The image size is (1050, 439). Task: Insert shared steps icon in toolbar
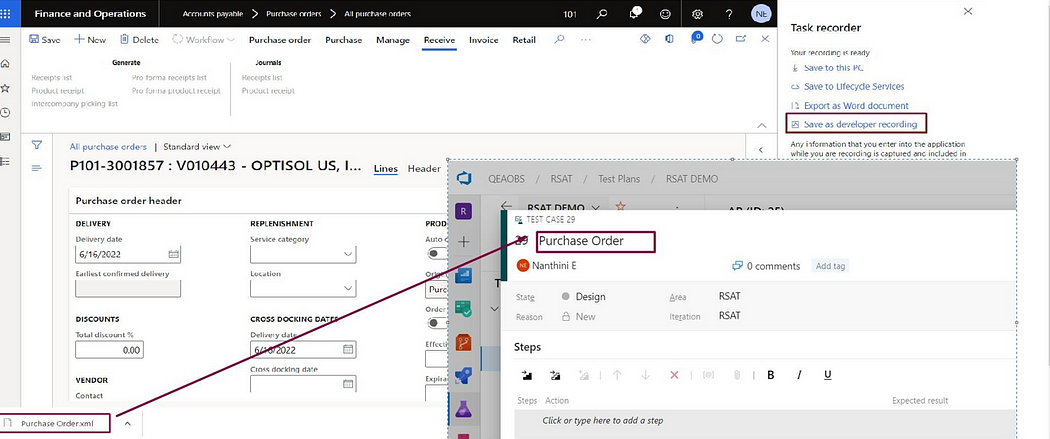pos(554,375)
